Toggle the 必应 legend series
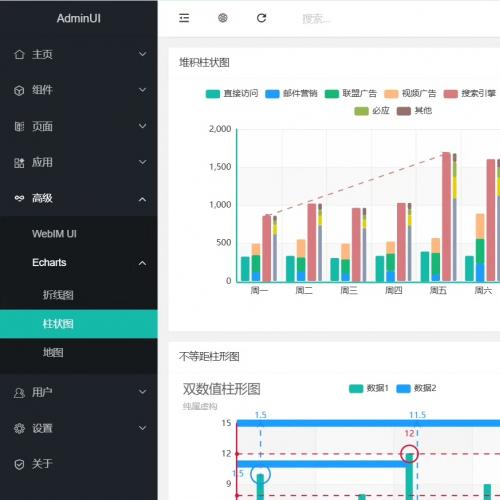The height and width of the screenshot is (500, 500). [372, 111]
